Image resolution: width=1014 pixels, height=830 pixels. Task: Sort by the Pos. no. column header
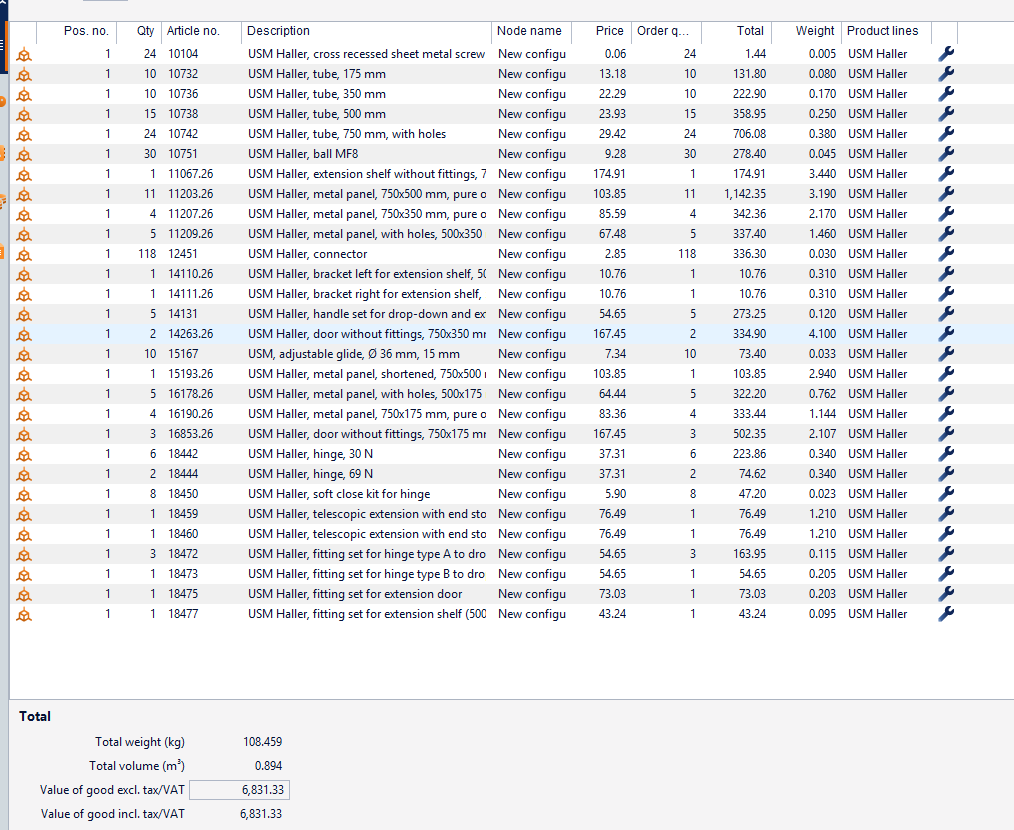click(76, 31)
